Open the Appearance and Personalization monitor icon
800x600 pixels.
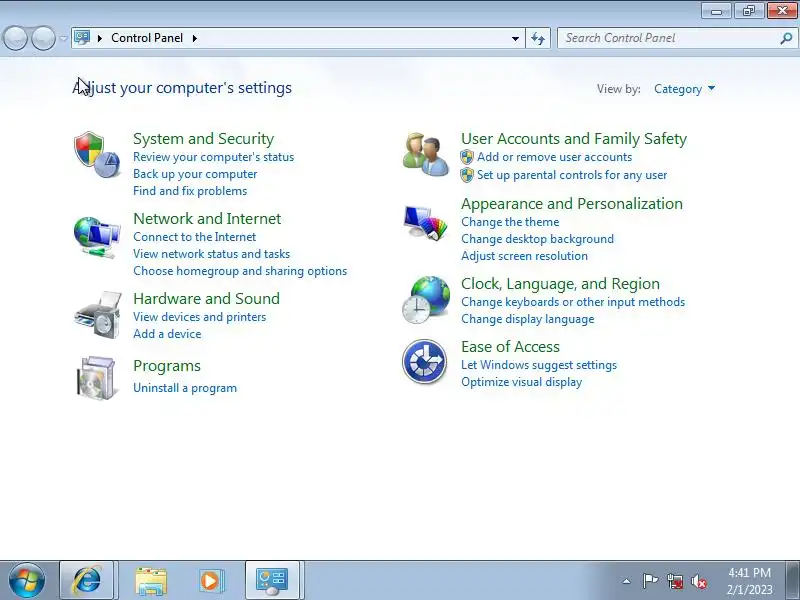point(425,222)
